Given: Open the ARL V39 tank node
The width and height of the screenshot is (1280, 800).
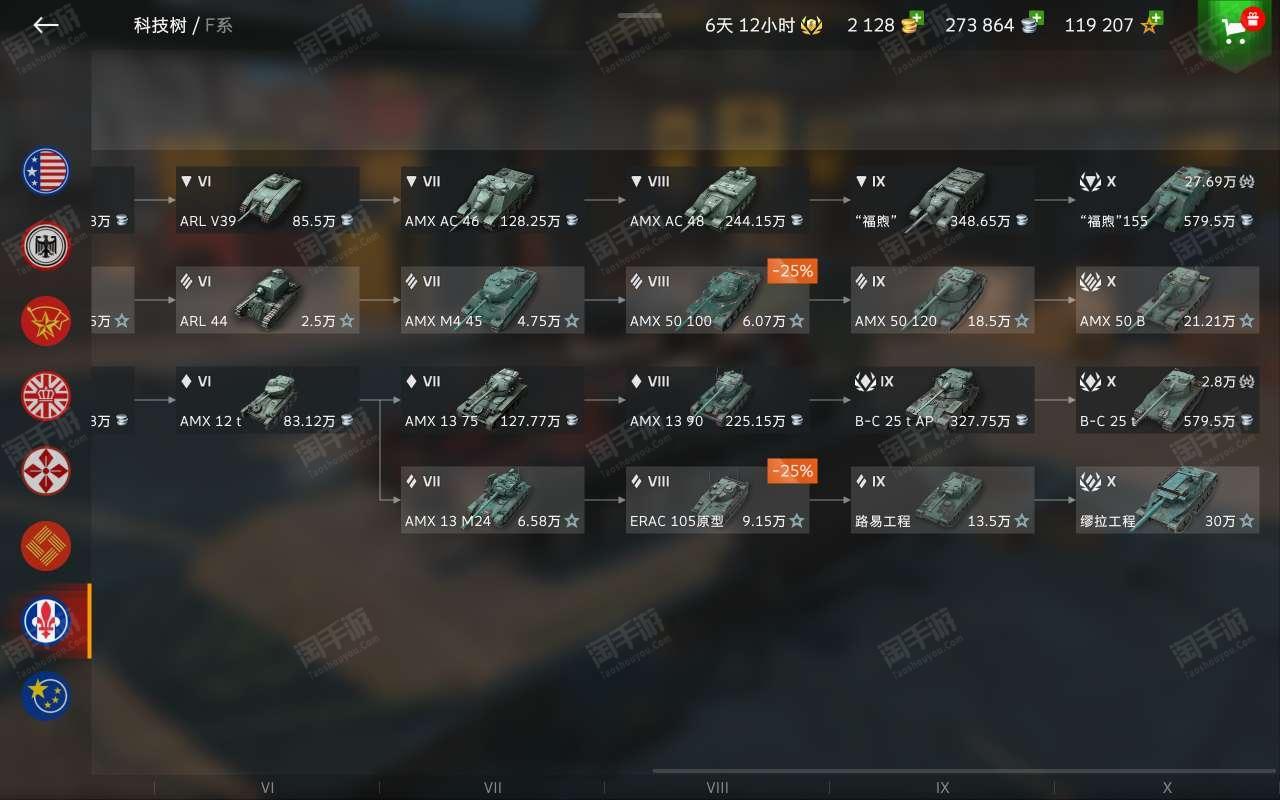Looking at the screenshot, I should (267, 200).
